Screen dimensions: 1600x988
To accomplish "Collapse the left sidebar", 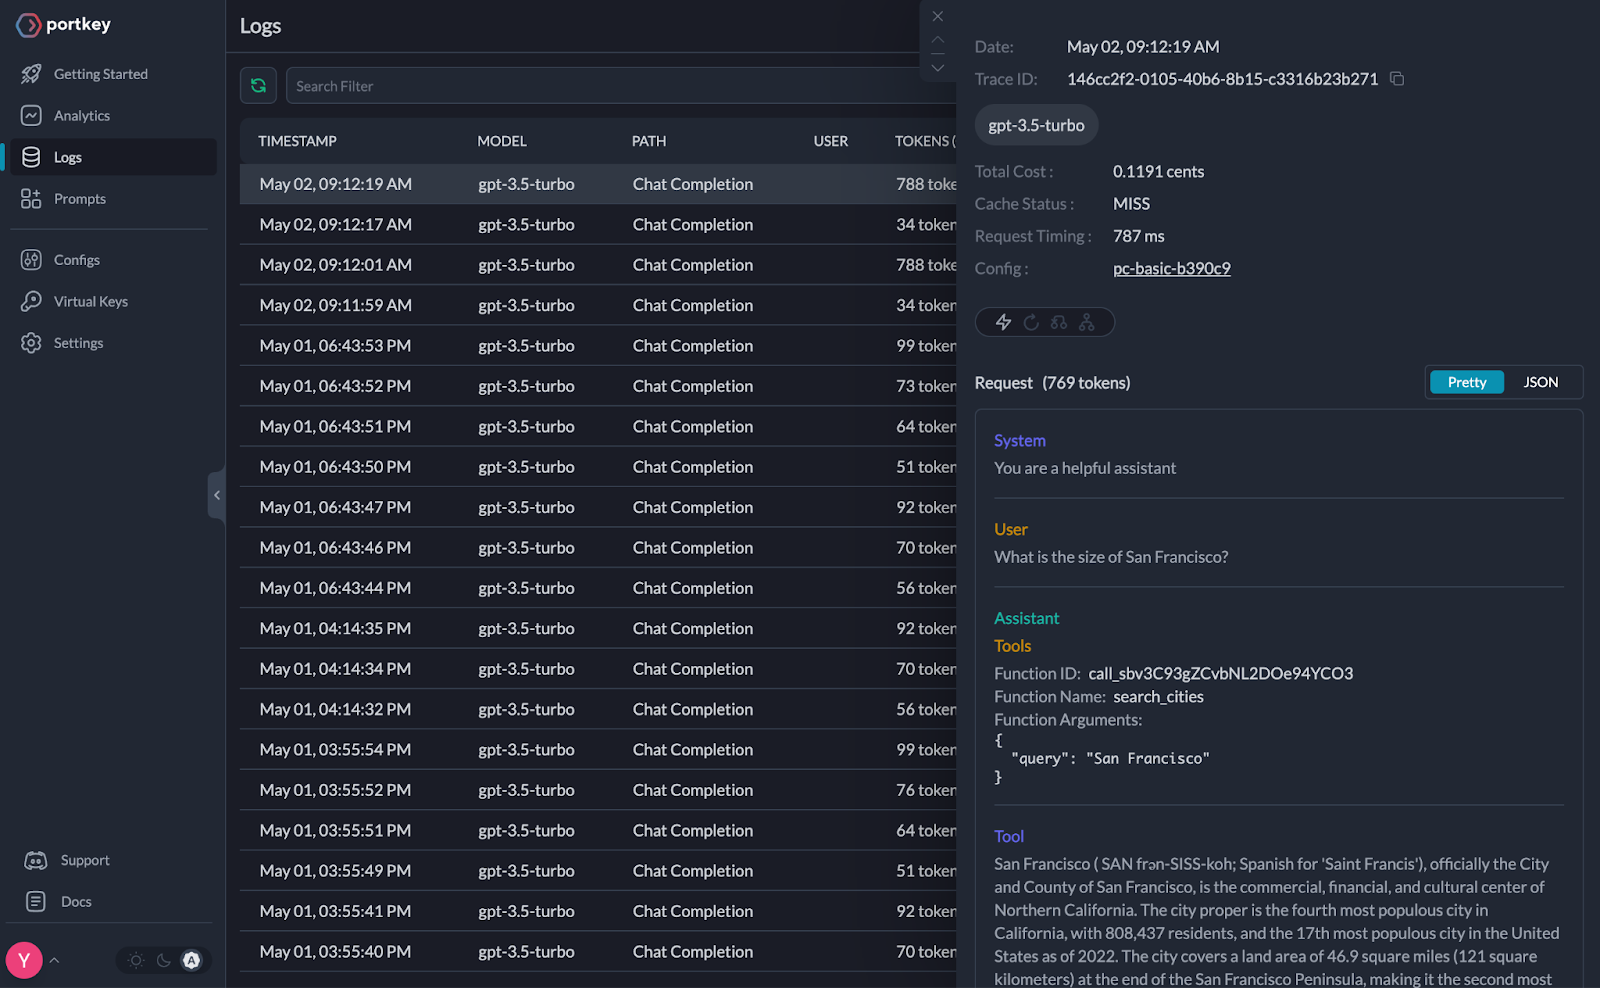I will click(216, 495).
